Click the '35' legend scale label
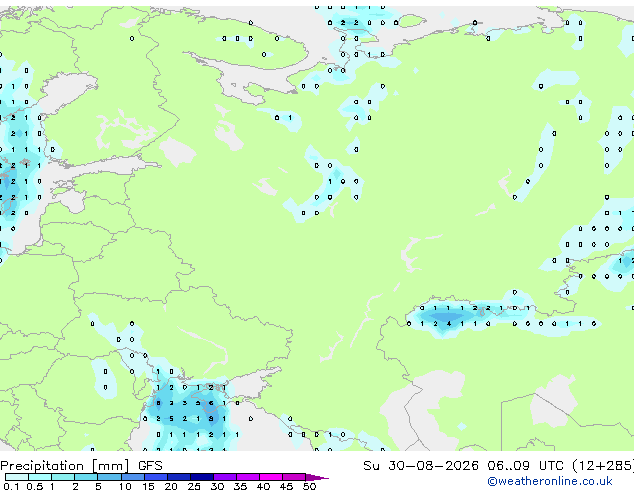634x490 pixels. (240, 486)
